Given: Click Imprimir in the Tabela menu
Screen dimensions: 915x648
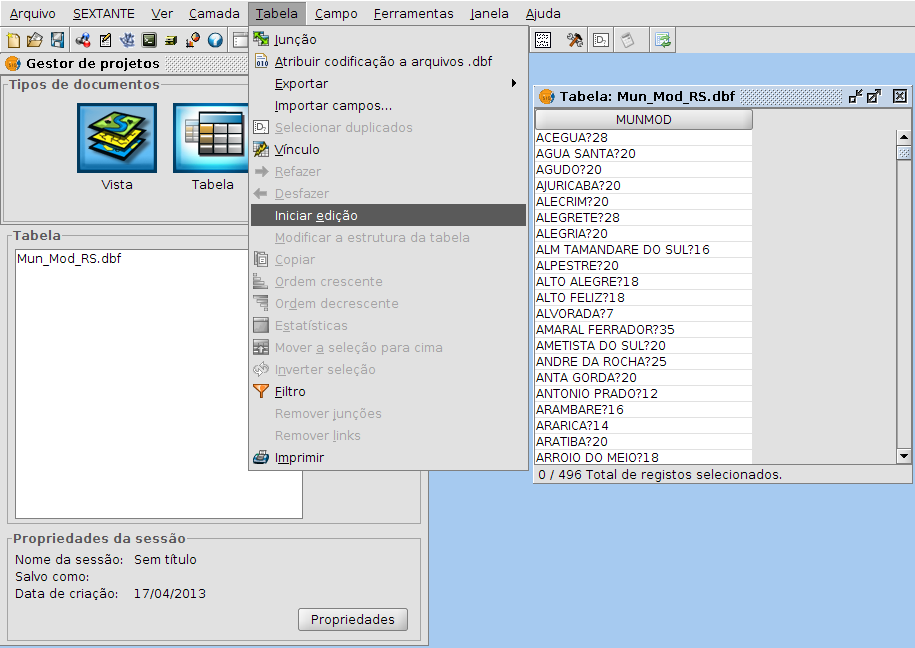Looking at the screenshot, I should click(299, 458).
